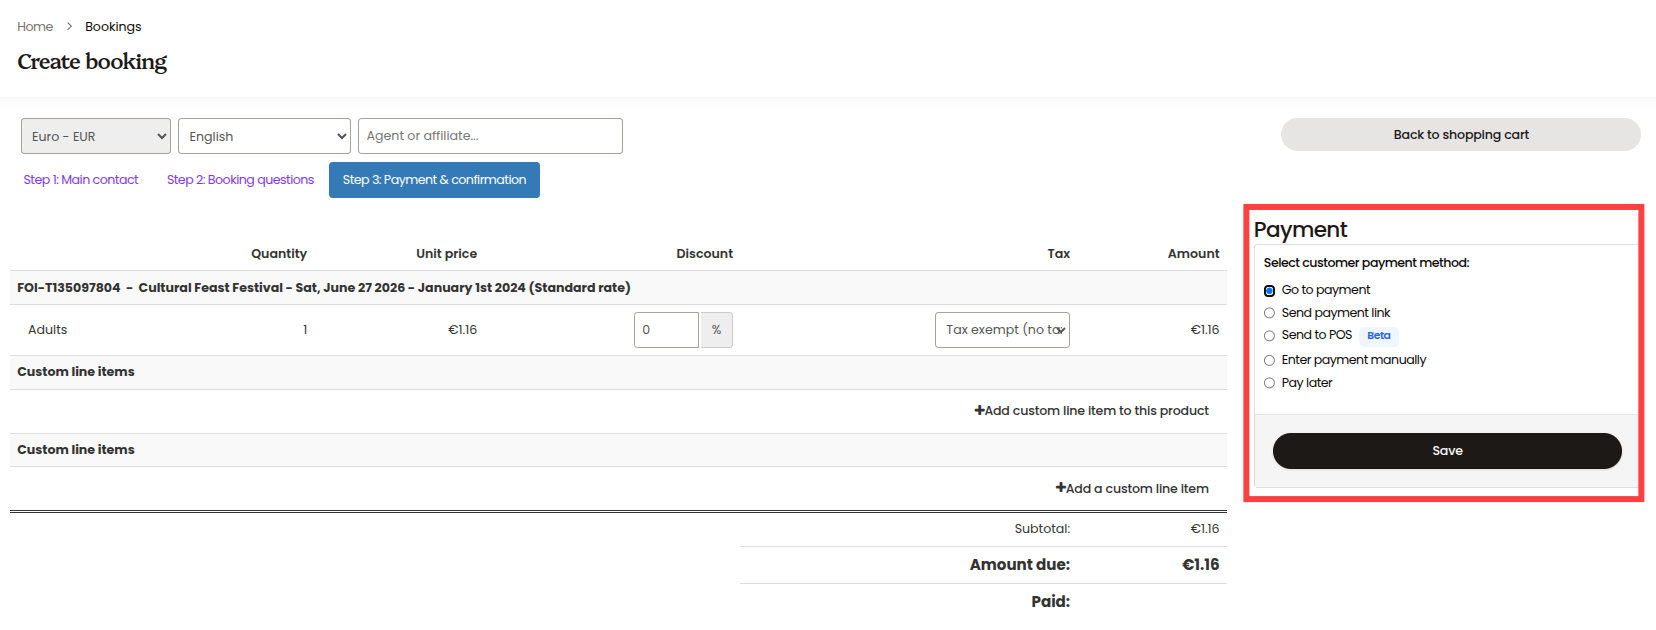
Task: Click the Beta badge next to Send to POS
Action: [x=1378, y=336]
